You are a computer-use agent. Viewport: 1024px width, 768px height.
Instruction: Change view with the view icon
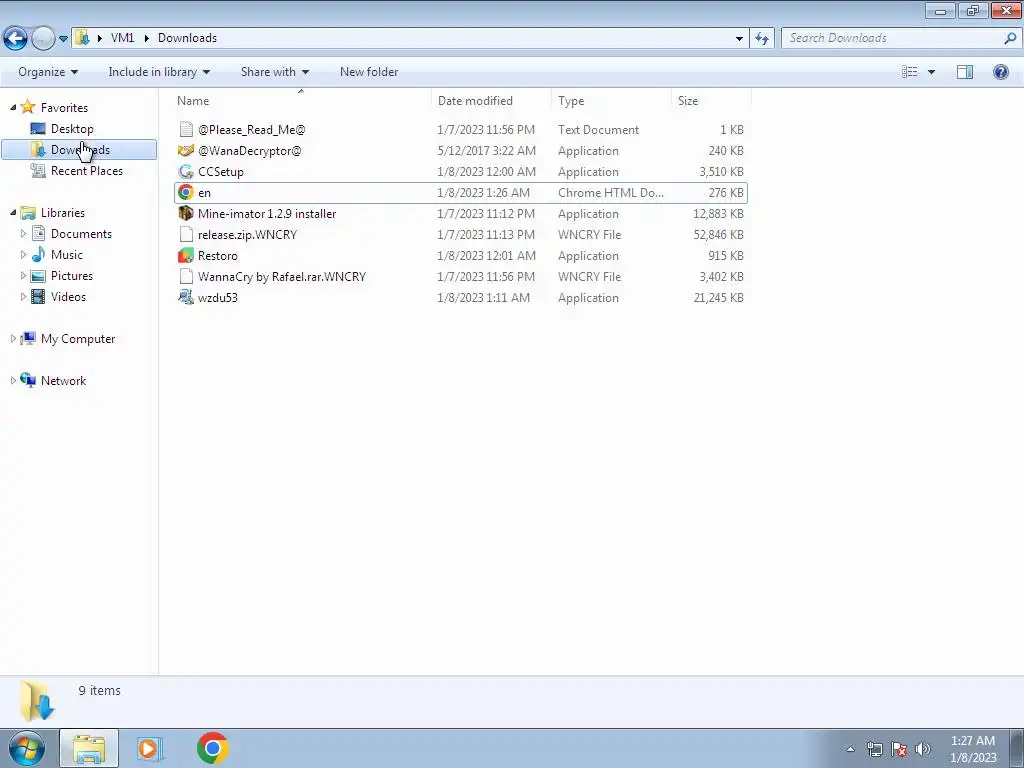pos(910,72)
